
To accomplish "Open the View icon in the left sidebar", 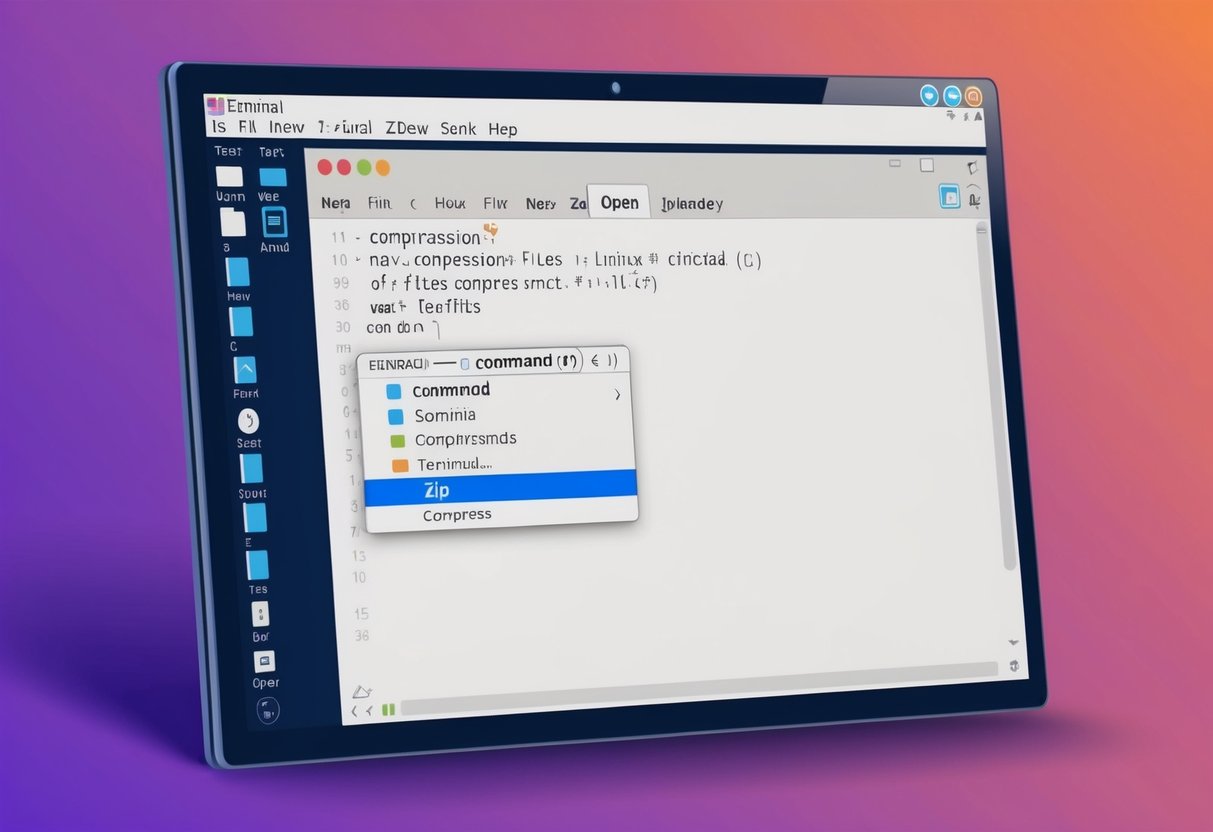I will tap(272, 178).
